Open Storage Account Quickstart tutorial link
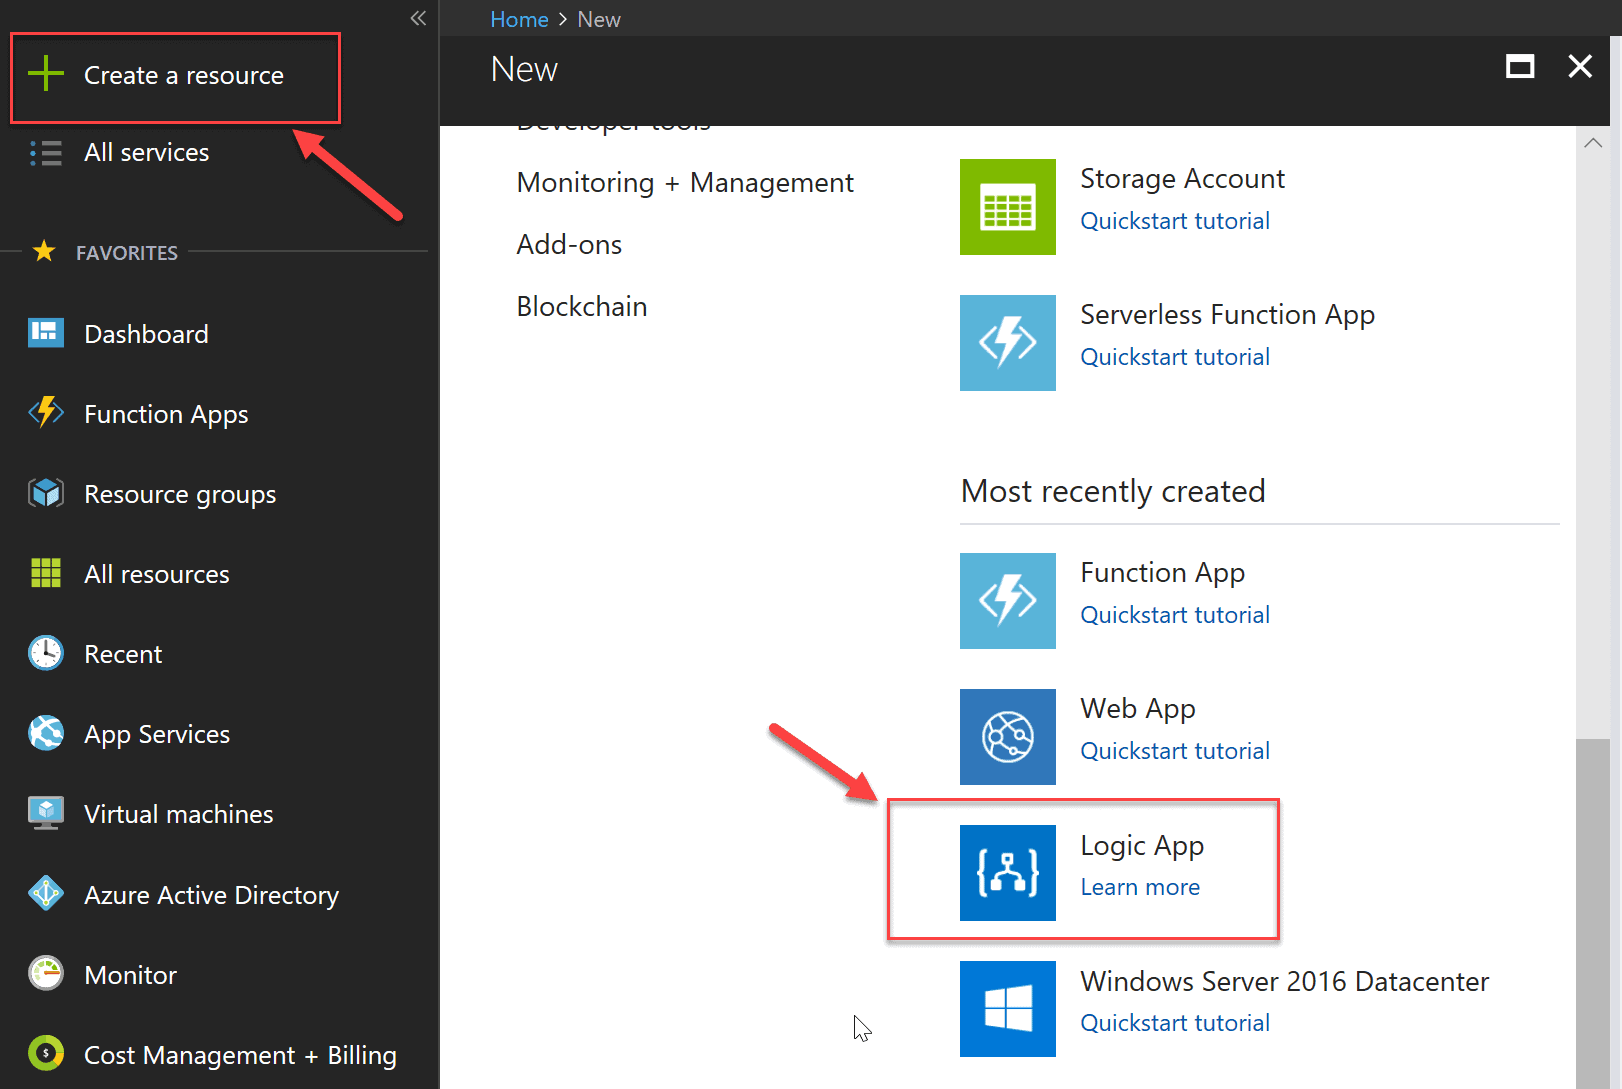This screenshot has width=1622, height=1089. click(x=1175, y=221)
